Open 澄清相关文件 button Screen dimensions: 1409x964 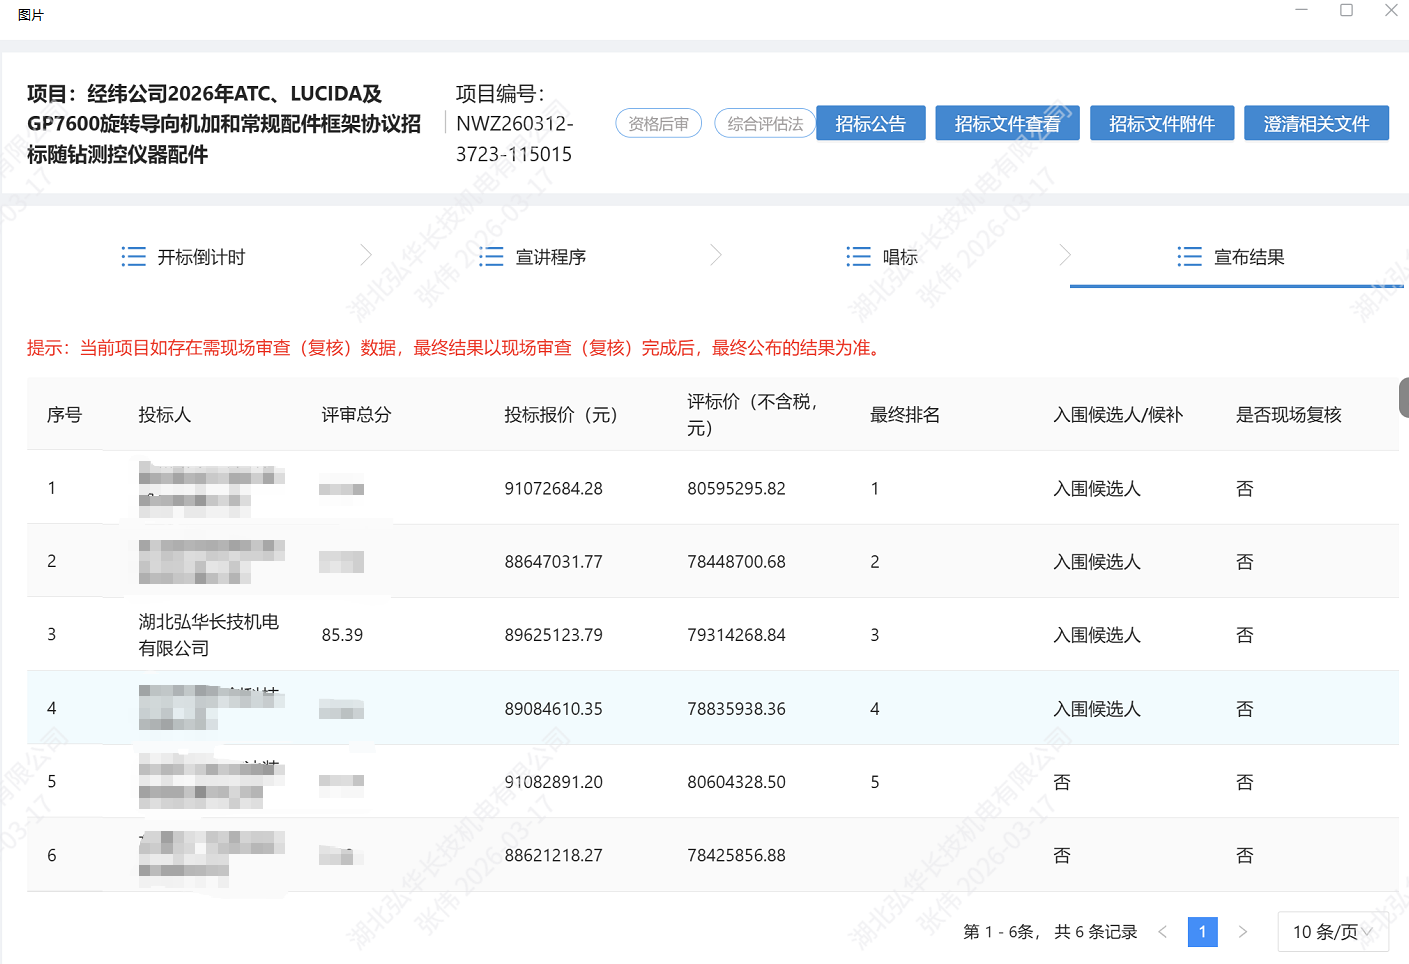tap(1316, 124)
